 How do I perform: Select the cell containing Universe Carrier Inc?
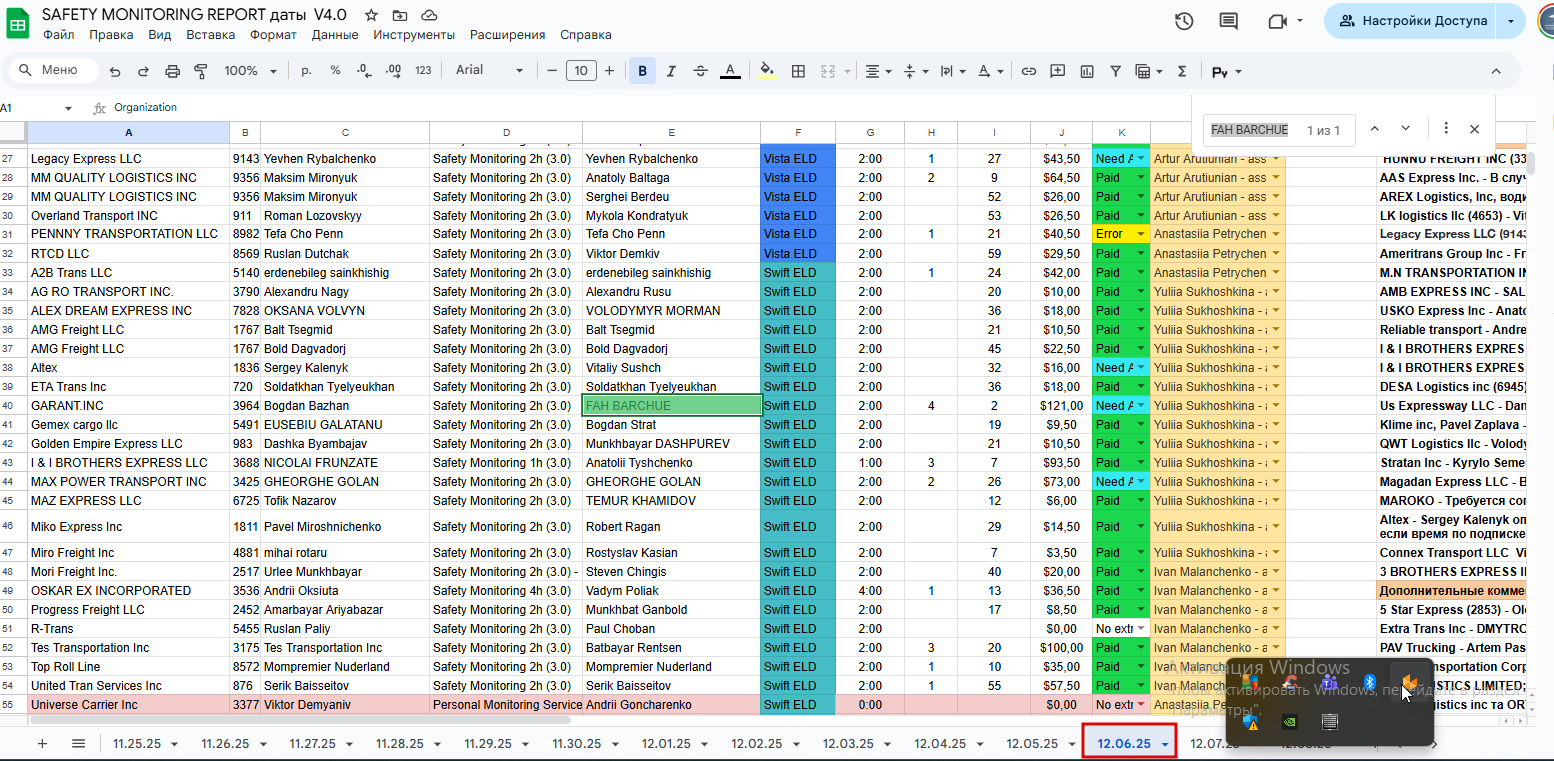pos(129,705)
